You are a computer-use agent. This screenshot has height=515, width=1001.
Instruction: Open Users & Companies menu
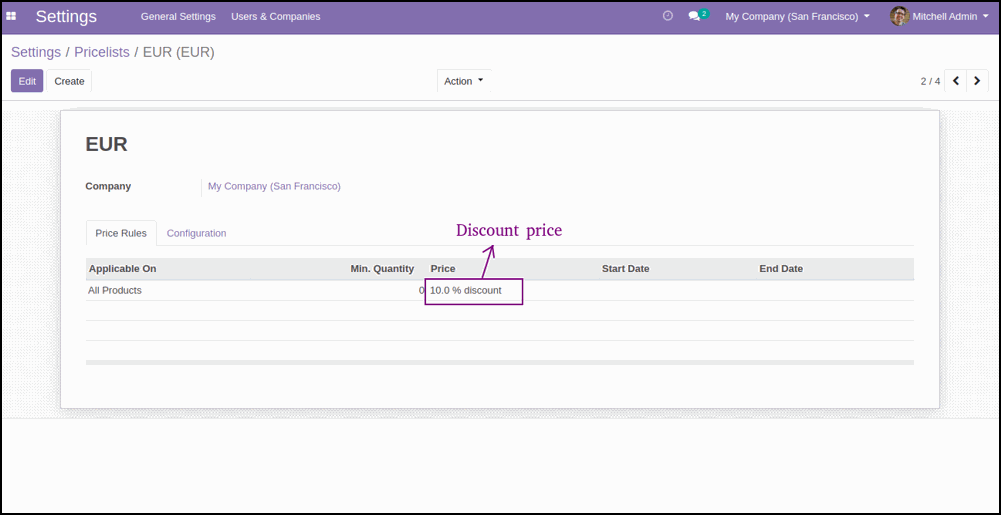(x=276, y=17)
